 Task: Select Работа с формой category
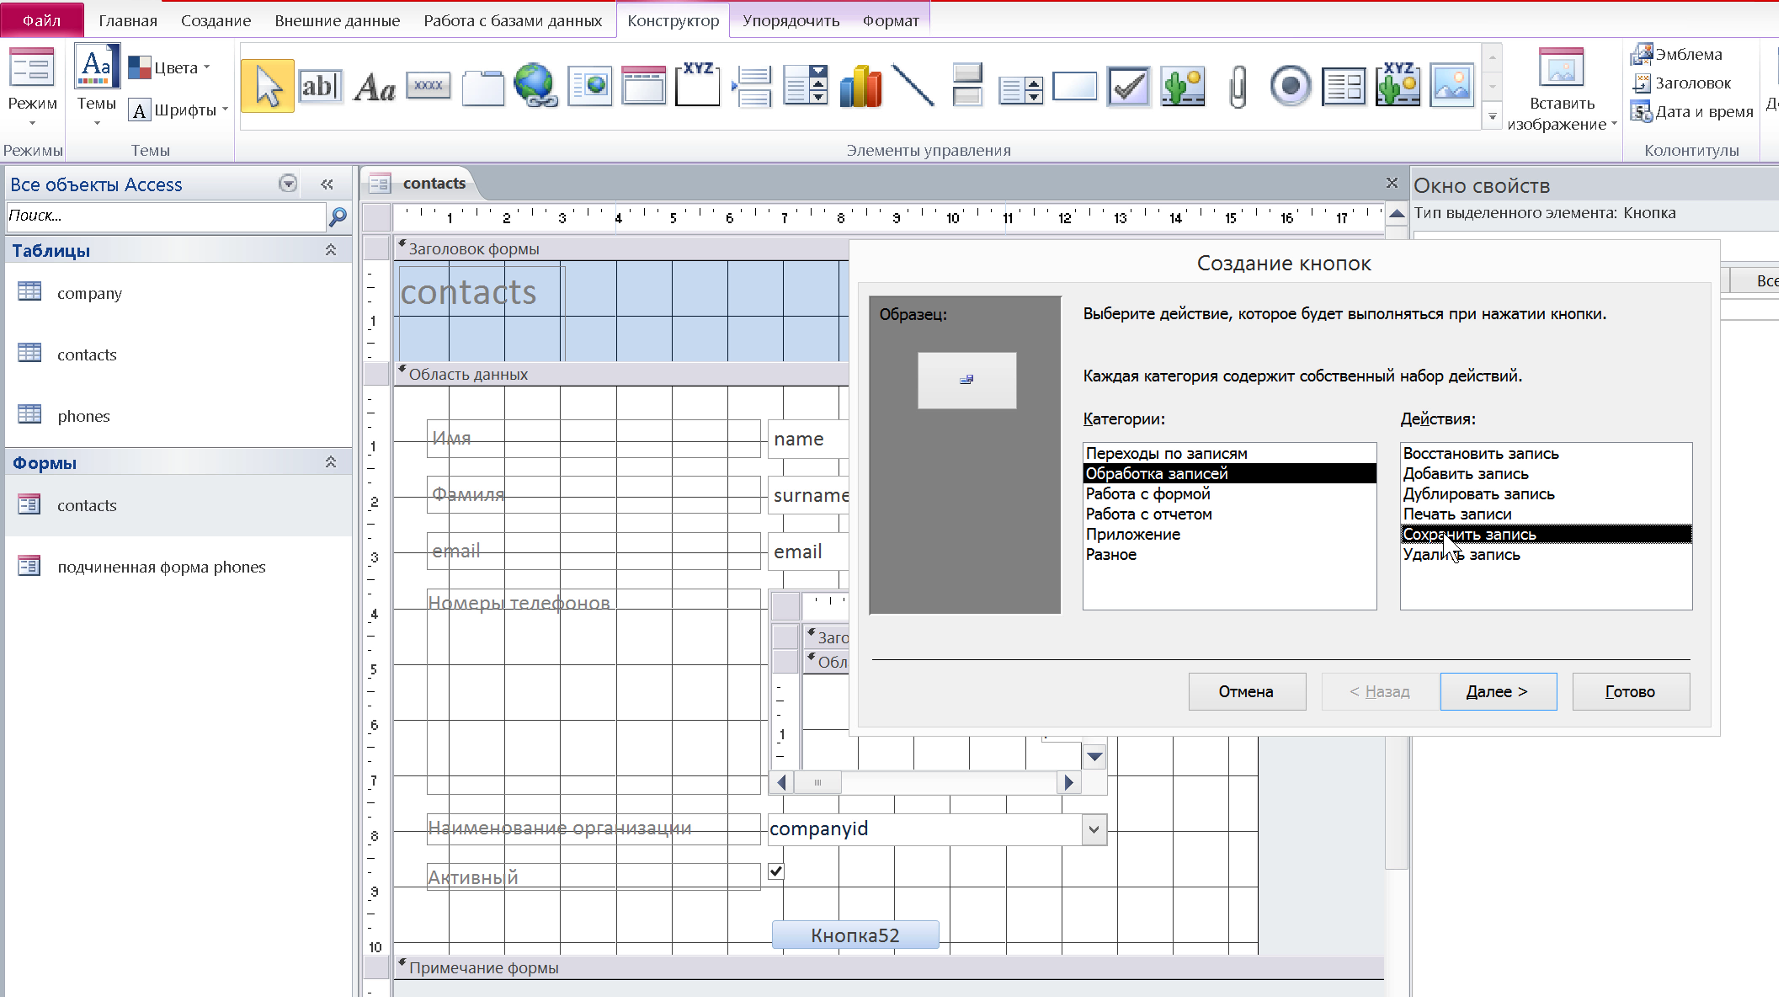(x=1148, y=494)
